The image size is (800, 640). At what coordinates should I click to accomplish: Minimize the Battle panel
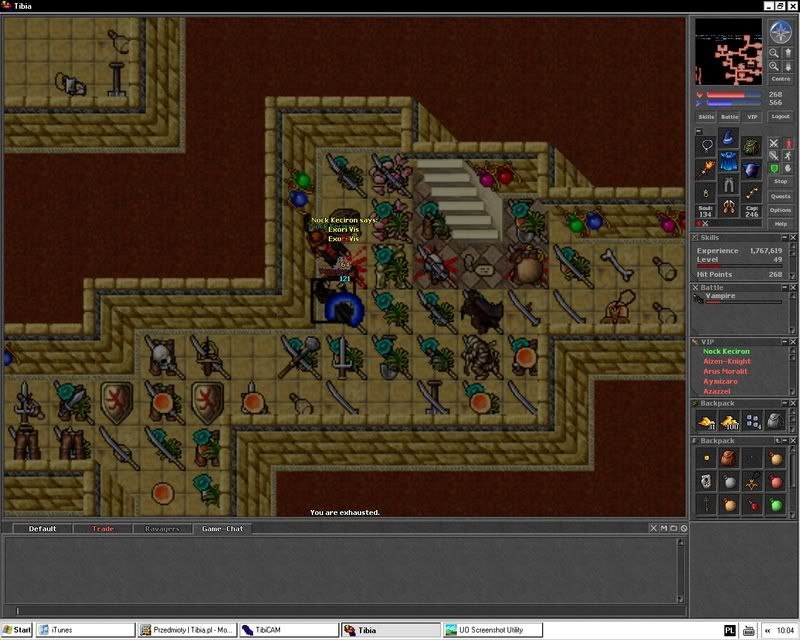point(784,288)
